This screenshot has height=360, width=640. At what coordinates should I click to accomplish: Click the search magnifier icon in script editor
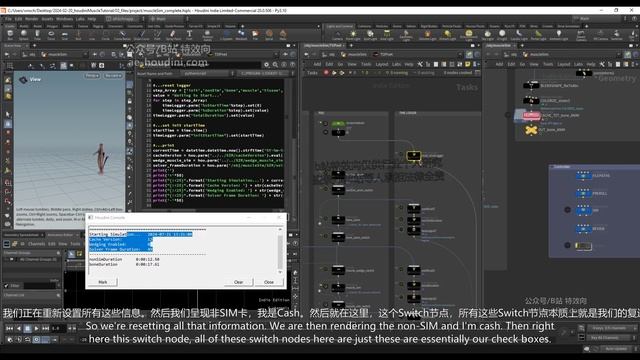276,64
